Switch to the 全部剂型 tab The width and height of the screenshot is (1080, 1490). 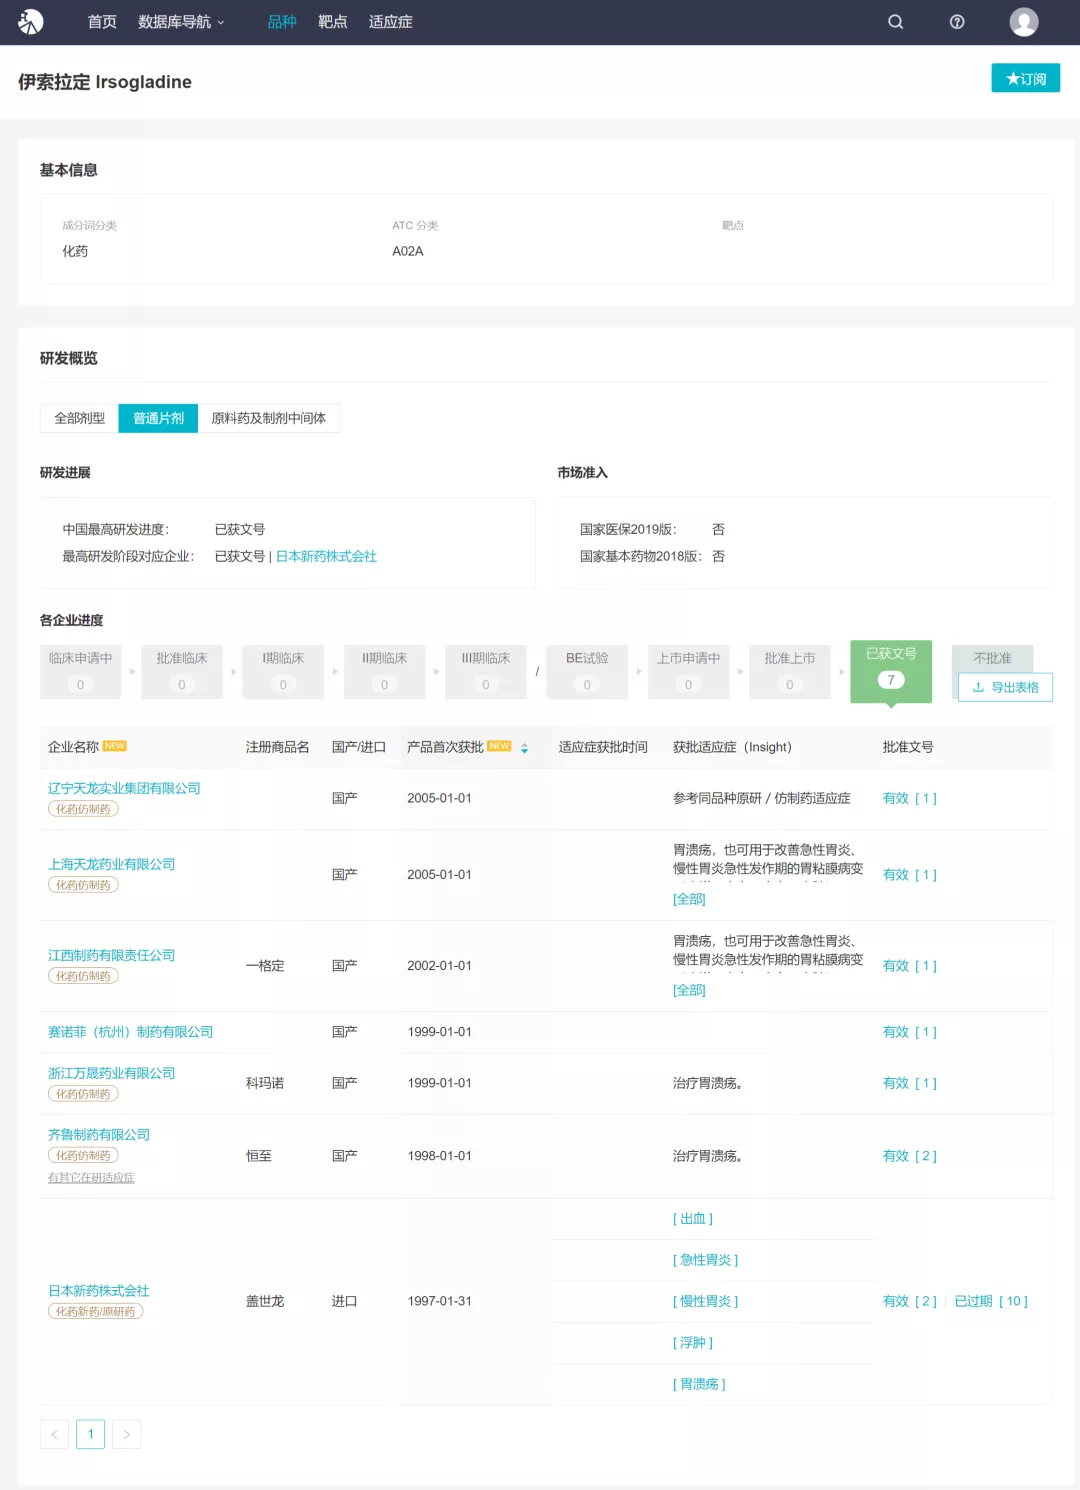pyautogui.click(x=79, y=418)
